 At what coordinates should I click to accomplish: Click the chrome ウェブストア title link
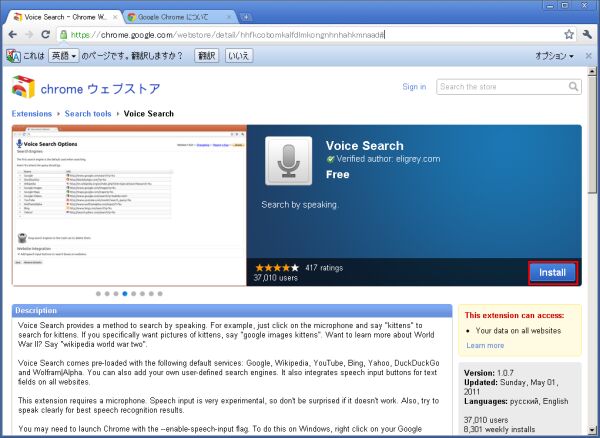point(100,89)
